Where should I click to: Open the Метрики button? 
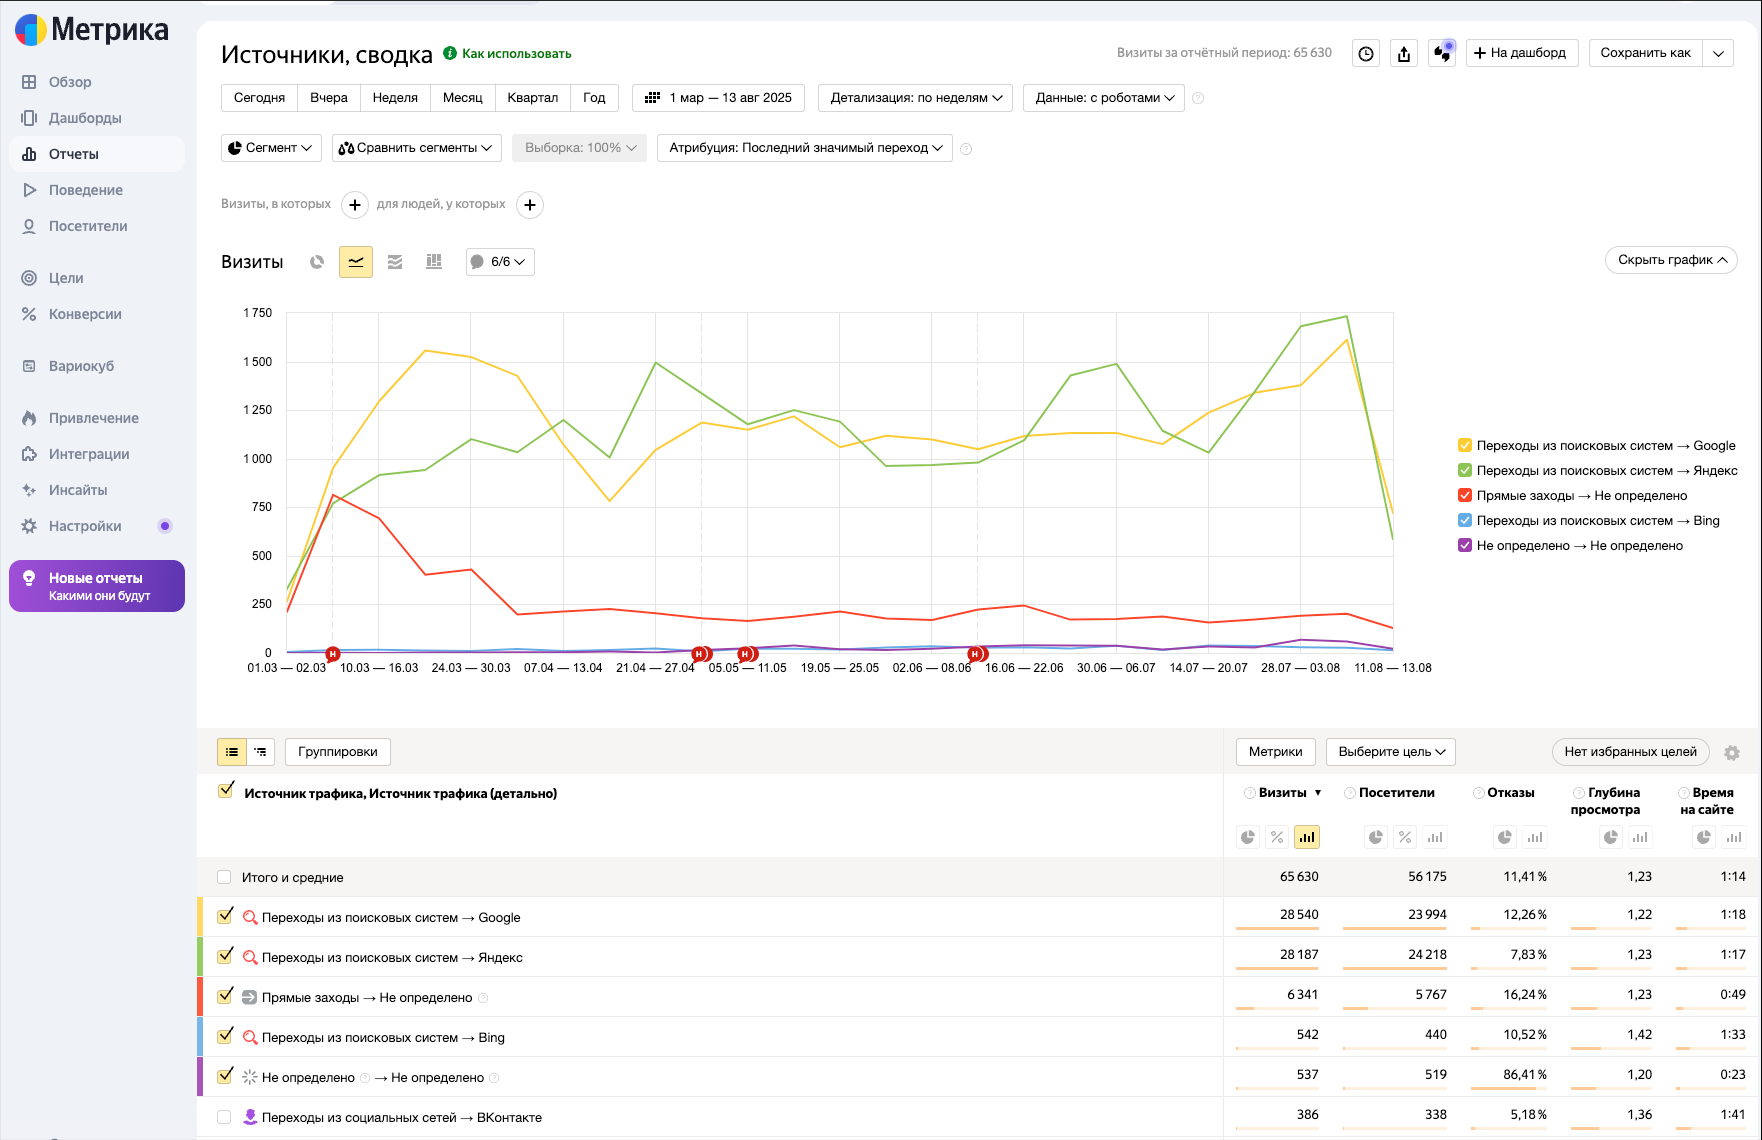click(x=1275, y=752)
